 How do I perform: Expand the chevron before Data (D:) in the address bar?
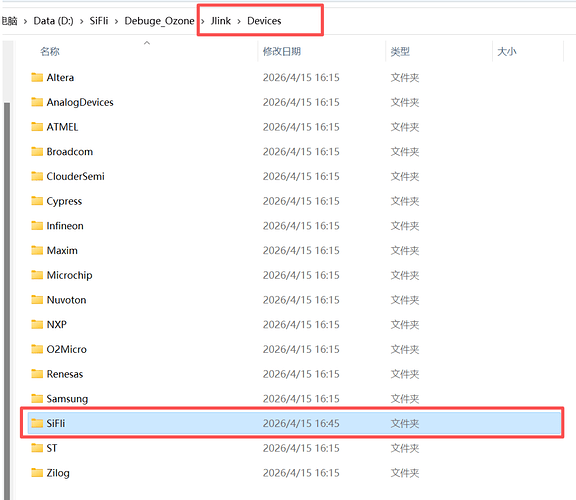pos(25,21)
